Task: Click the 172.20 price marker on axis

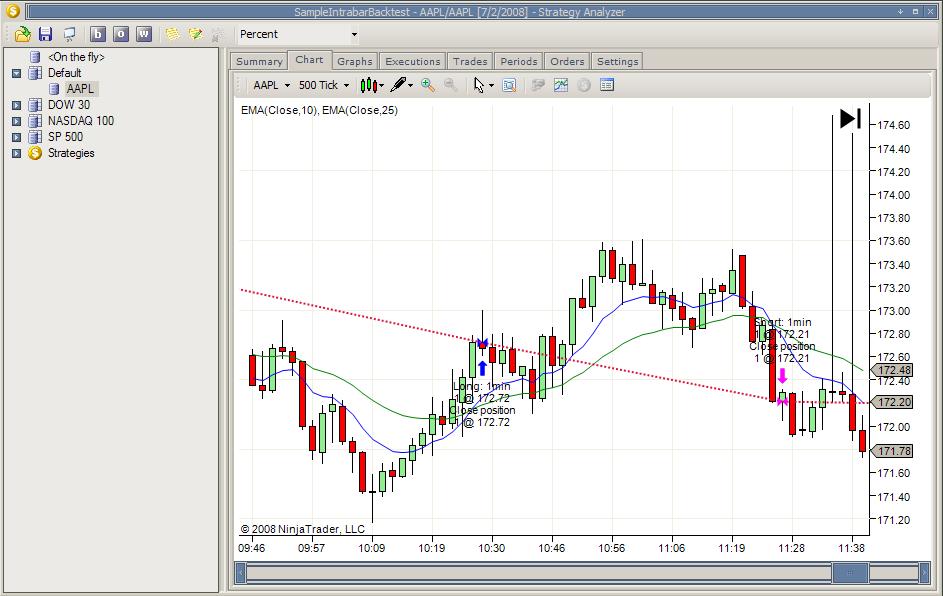Action: [x=893, y=402]
